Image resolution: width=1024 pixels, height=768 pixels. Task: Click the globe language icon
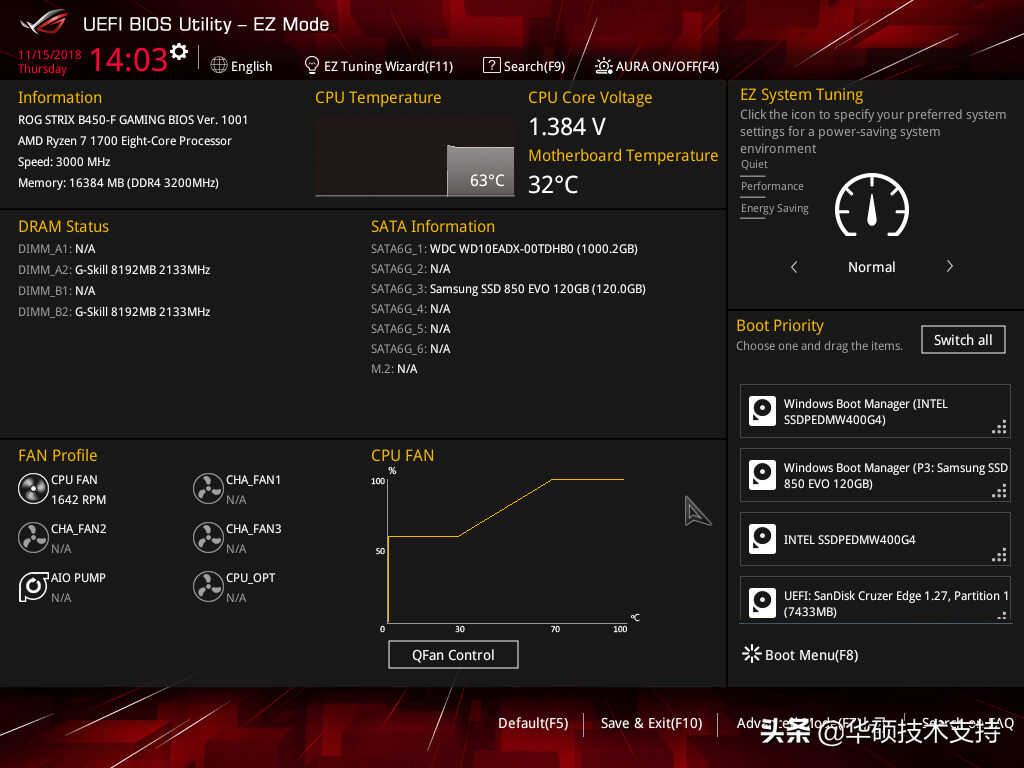pos(219,65)
